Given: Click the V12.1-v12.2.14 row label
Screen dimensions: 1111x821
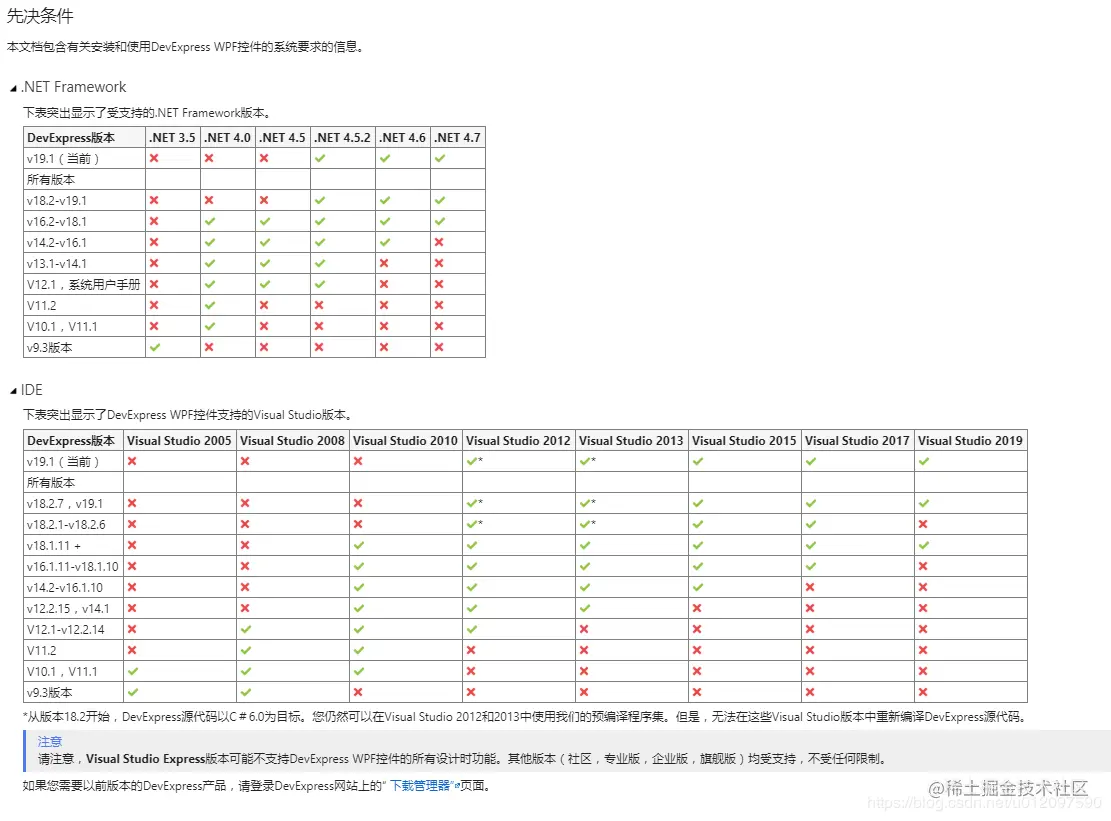Looking at the screenshot, I should tap(66, 630).
